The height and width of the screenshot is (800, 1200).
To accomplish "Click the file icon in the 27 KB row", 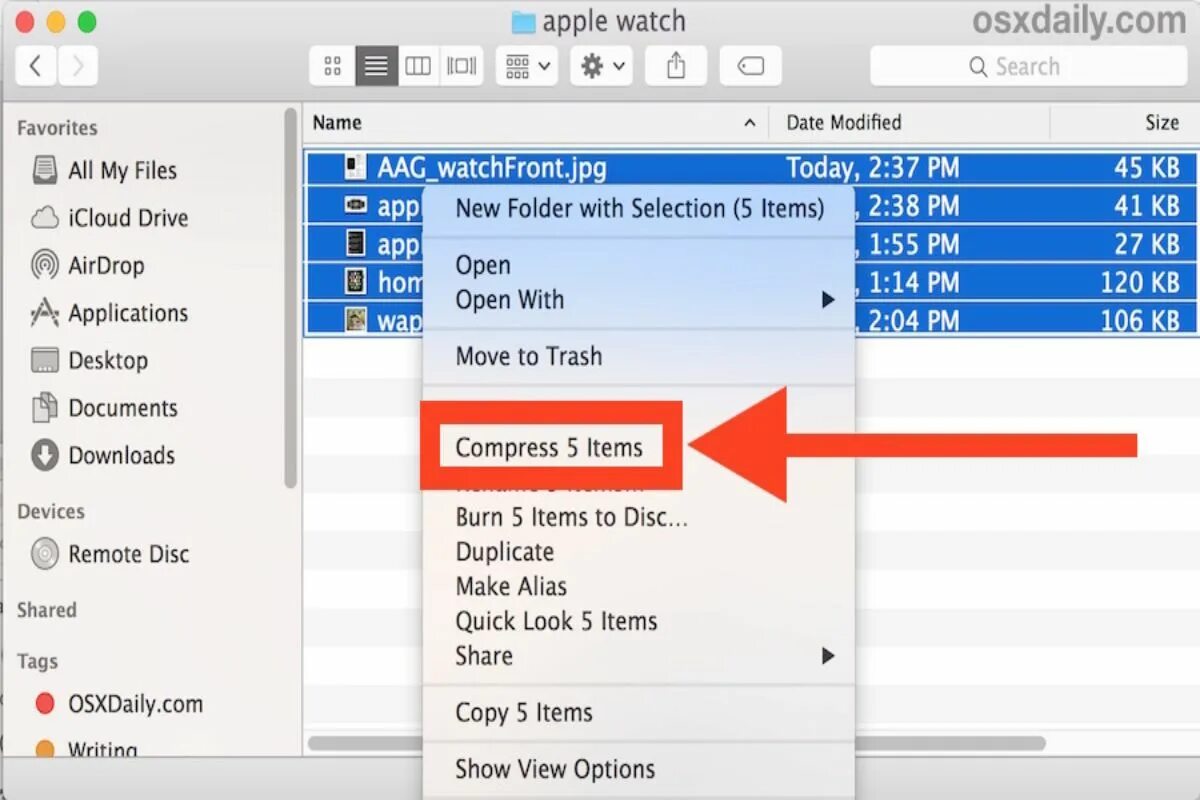I will pos(356,243).
